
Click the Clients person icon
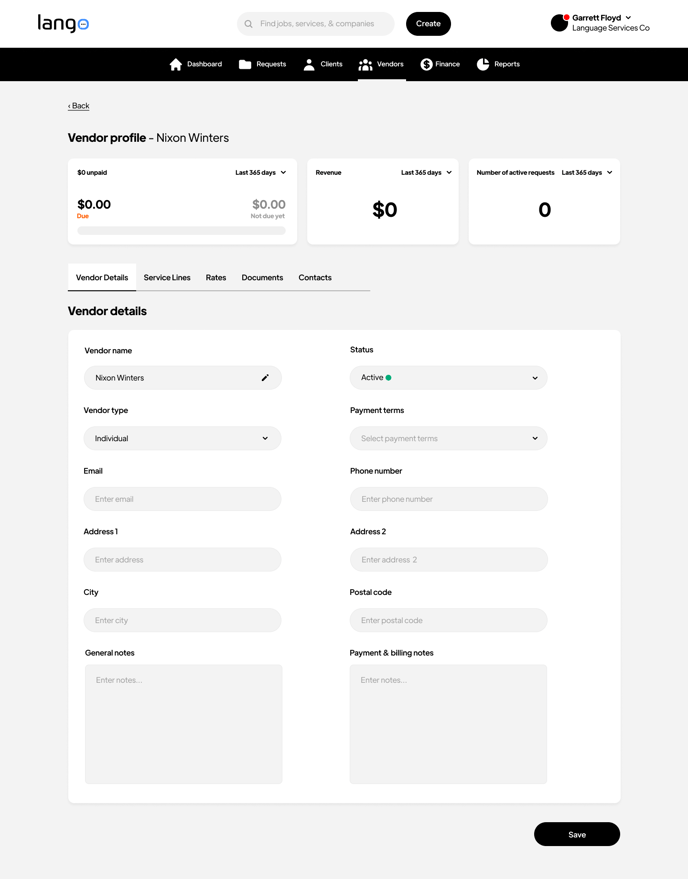point(307,63)
